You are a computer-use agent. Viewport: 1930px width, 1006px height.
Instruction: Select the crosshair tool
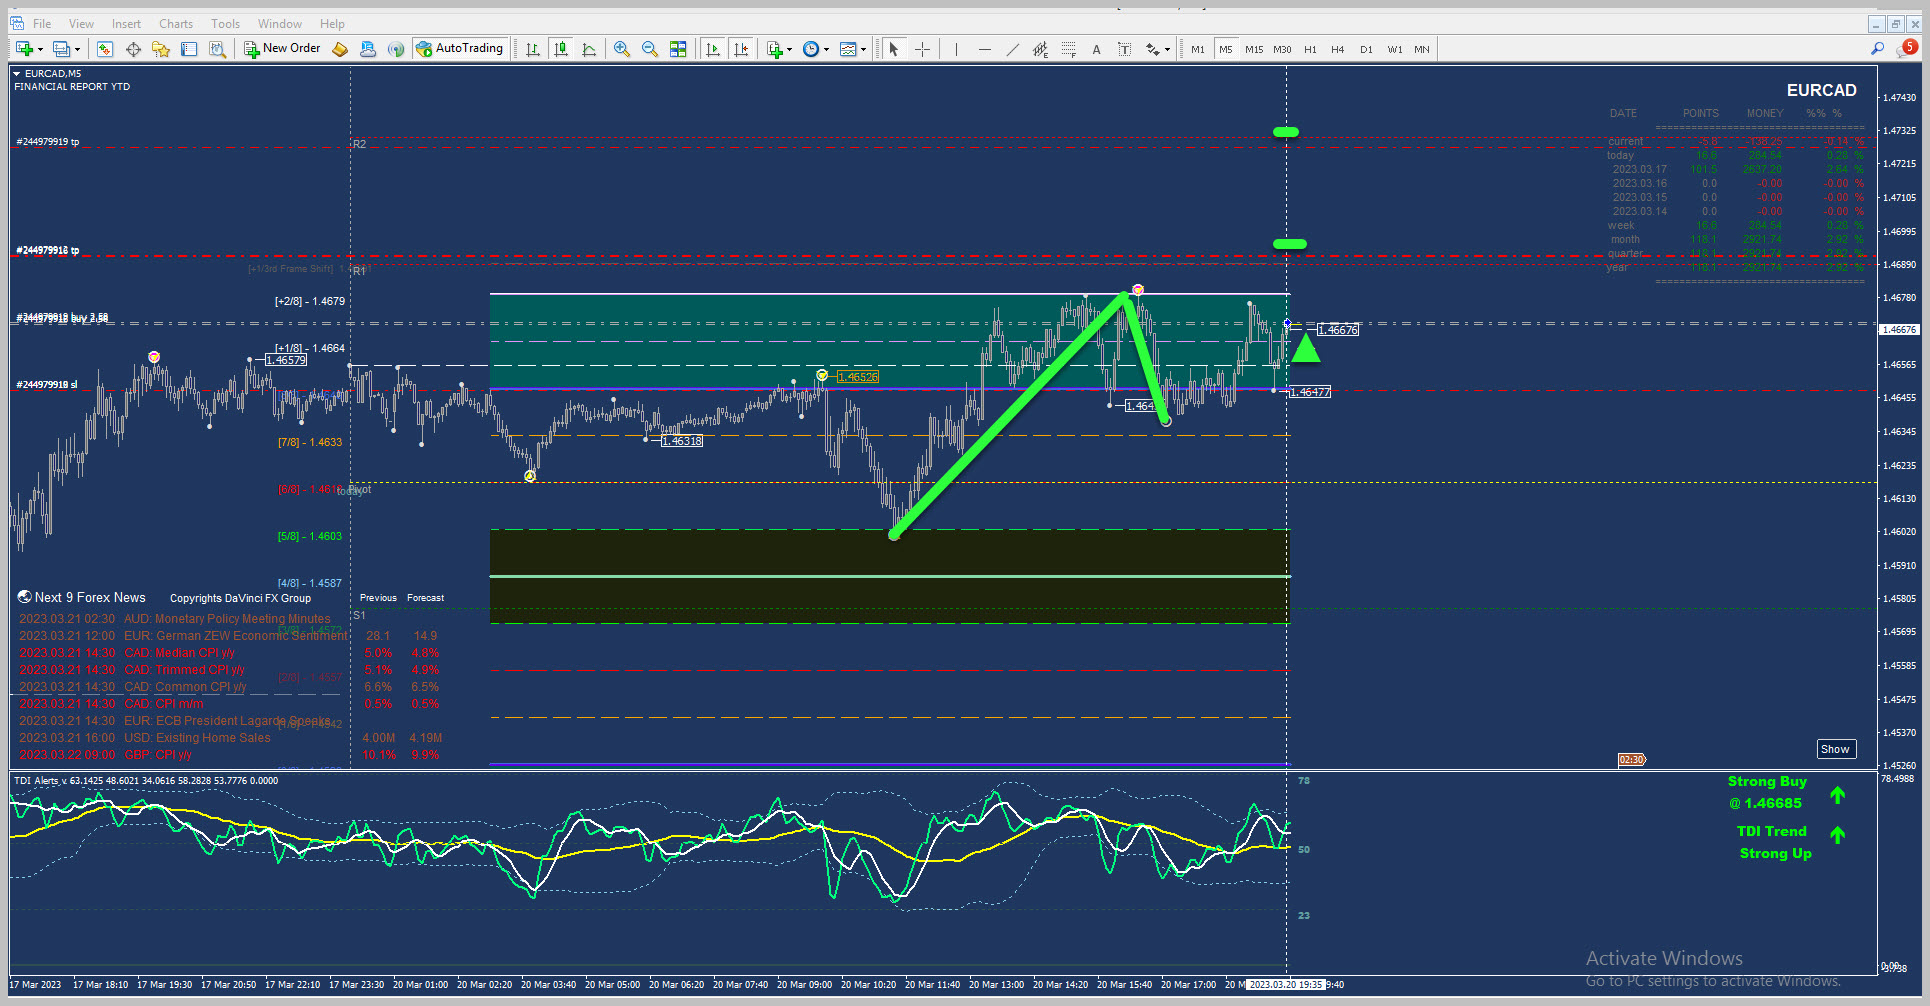(922, 49)
